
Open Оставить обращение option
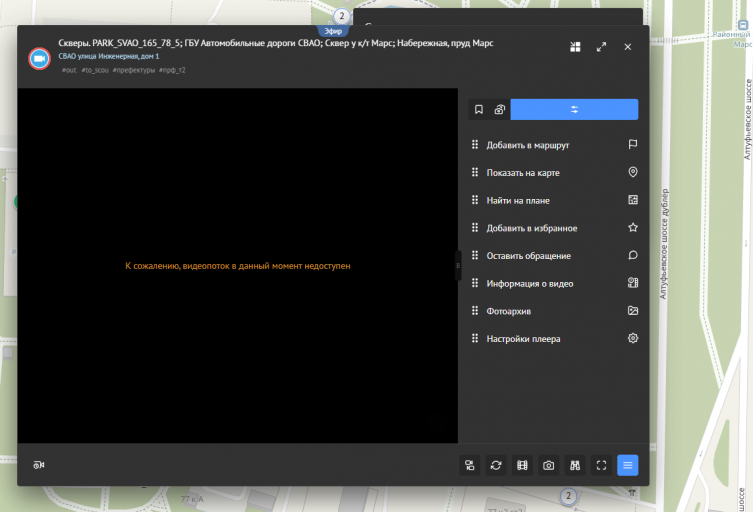tap(555, 256)
